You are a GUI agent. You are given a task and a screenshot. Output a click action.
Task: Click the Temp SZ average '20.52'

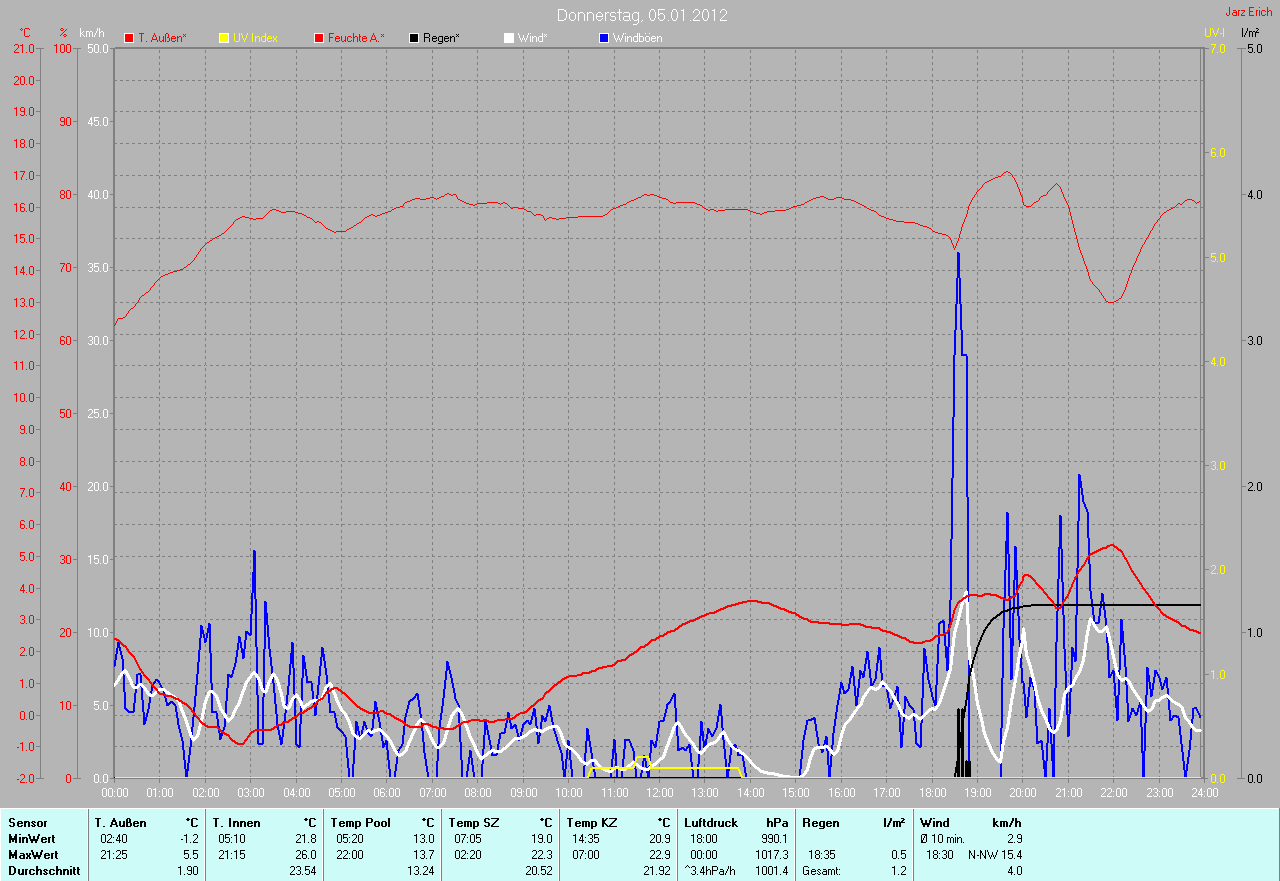(x=539, y=871)
